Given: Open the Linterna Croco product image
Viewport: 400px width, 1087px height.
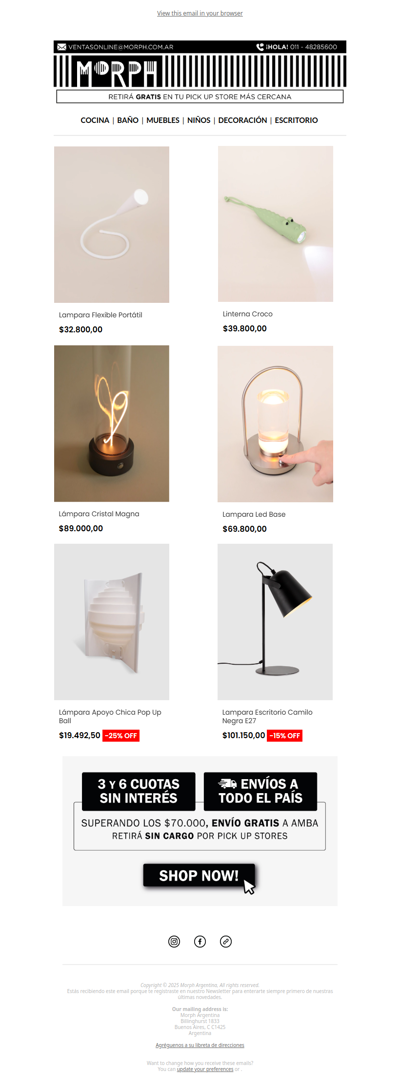Looking at the screenshot, I should tap(275, 224).
